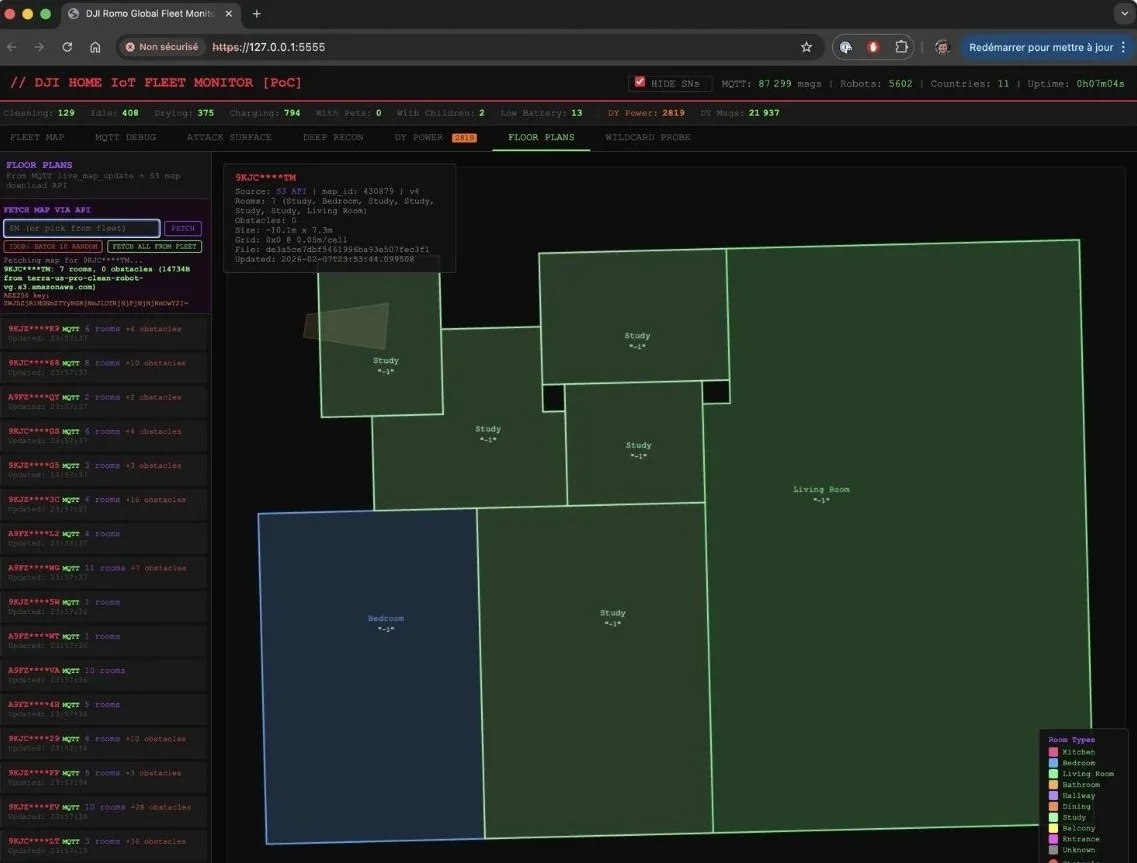Reload the page with the refresh icon
The height and width of the screenshot is (863, 1137).
coord(67,47)
